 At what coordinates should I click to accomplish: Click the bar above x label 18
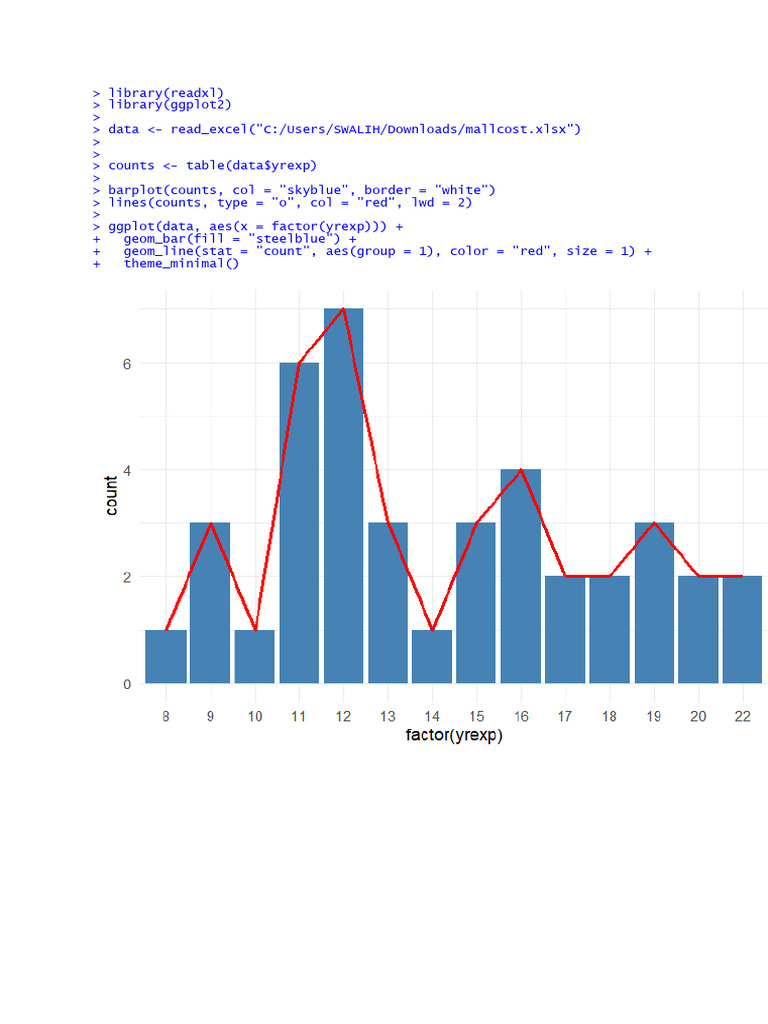coord(610,630)
